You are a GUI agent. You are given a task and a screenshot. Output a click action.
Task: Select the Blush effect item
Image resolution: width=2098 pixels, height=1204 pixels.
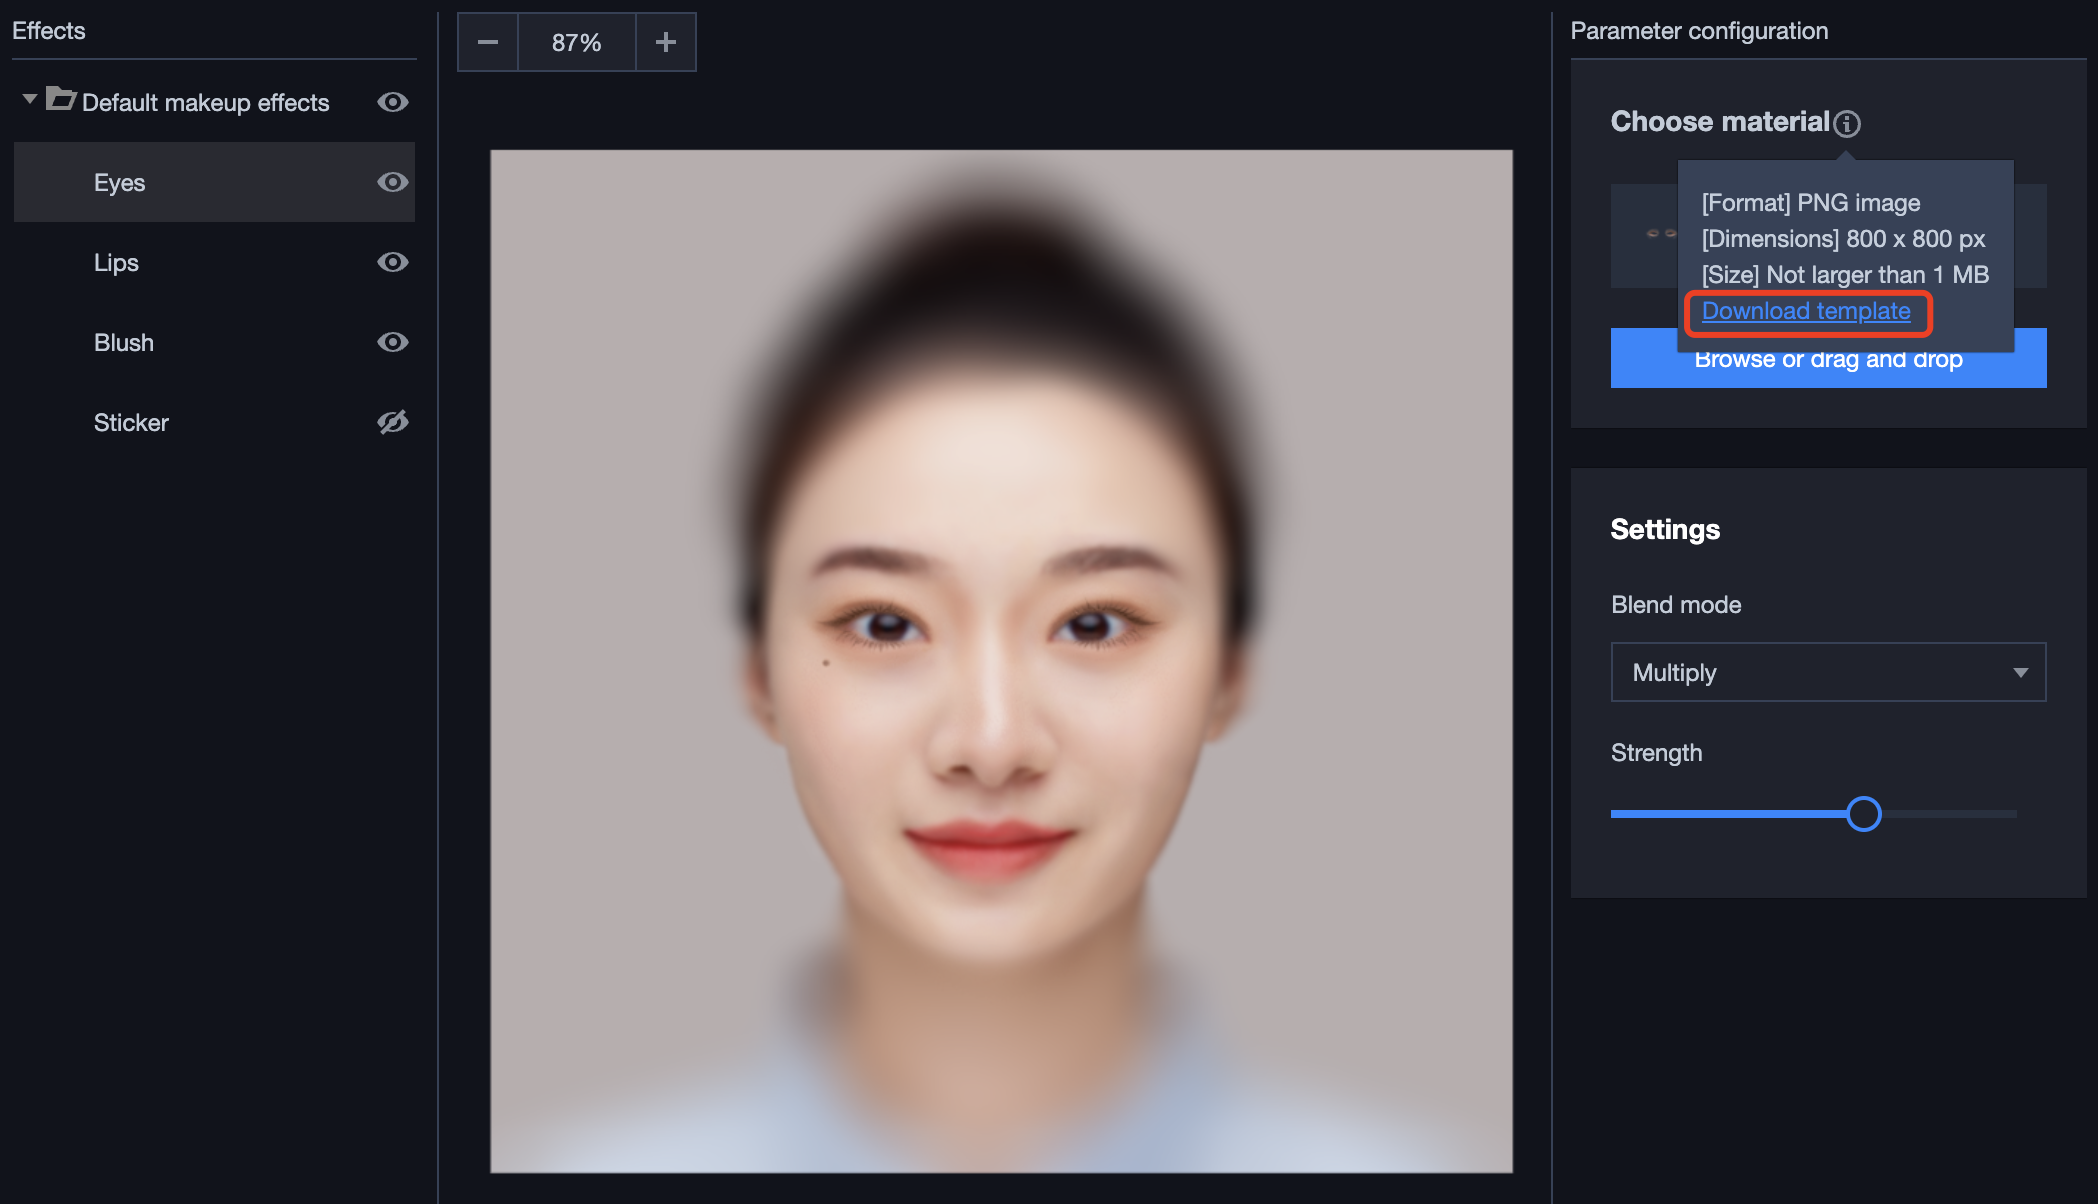(x=124, y=343)
